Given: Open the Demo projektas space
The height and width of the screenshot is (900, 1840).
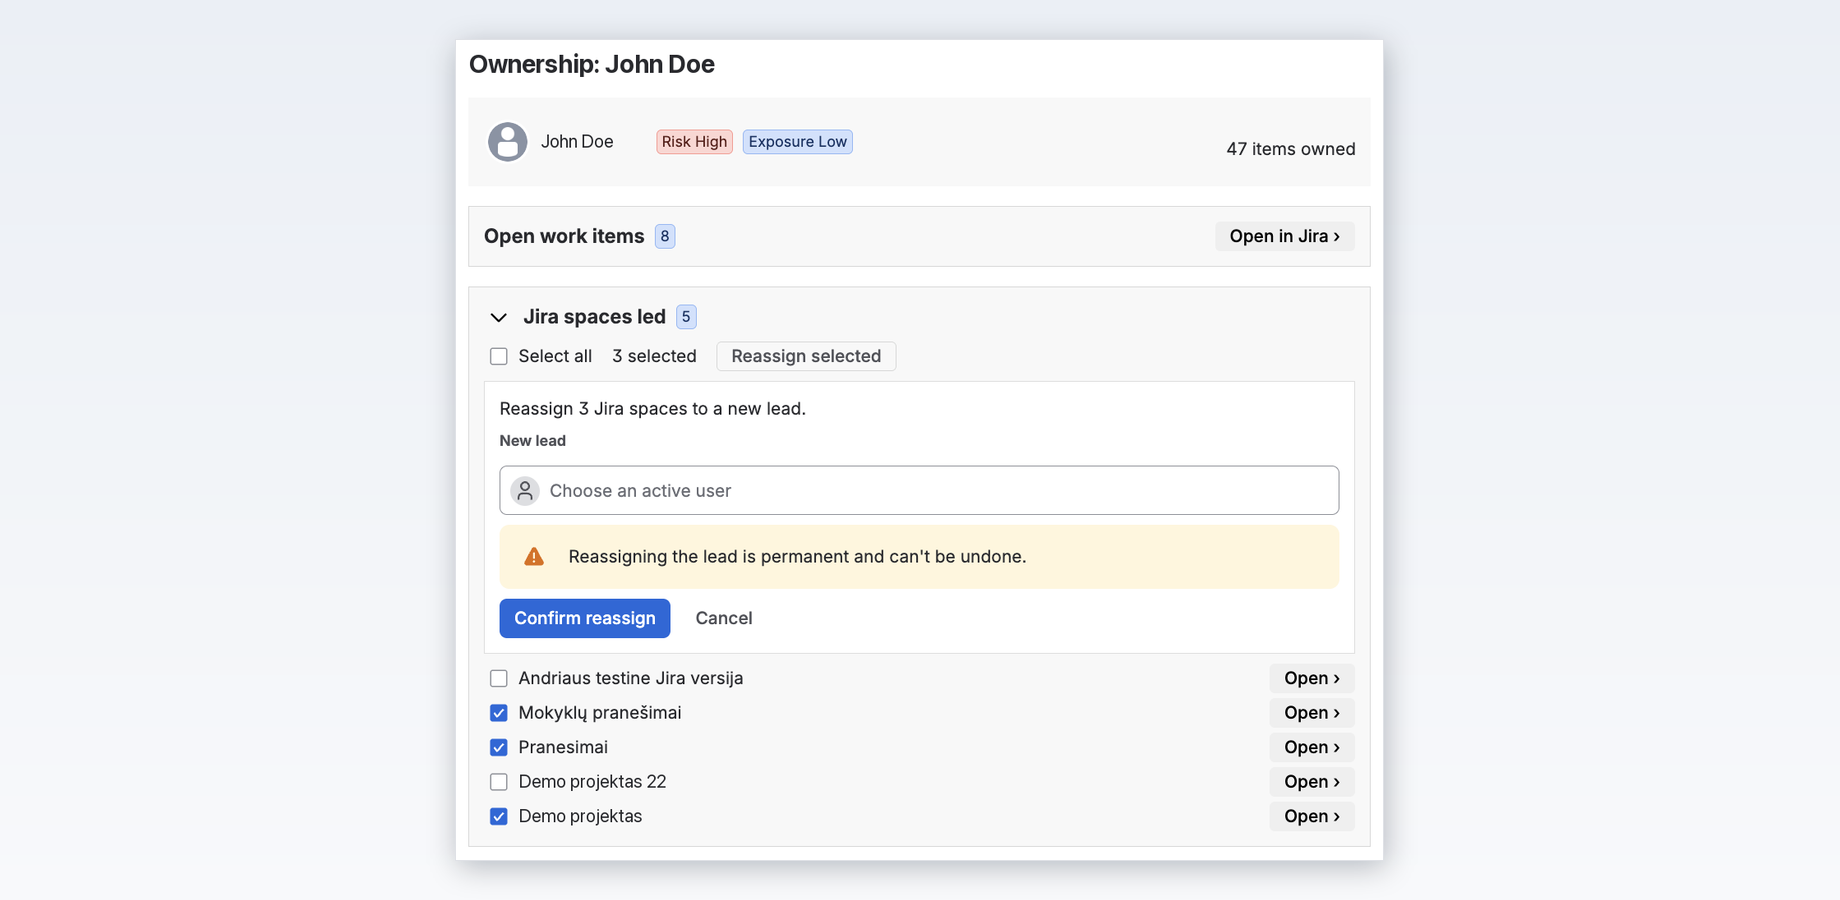Looking at the screenshot, I should click(x=1312, y=816).
